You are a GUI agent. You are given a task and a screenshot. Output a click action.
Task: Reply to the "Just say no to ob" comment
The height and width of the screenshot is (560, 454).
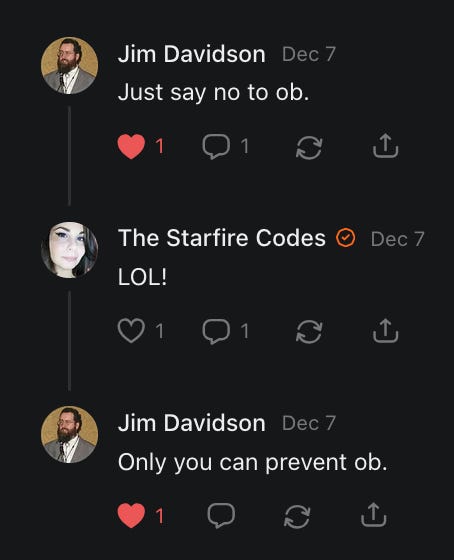(x=216, y=146)
